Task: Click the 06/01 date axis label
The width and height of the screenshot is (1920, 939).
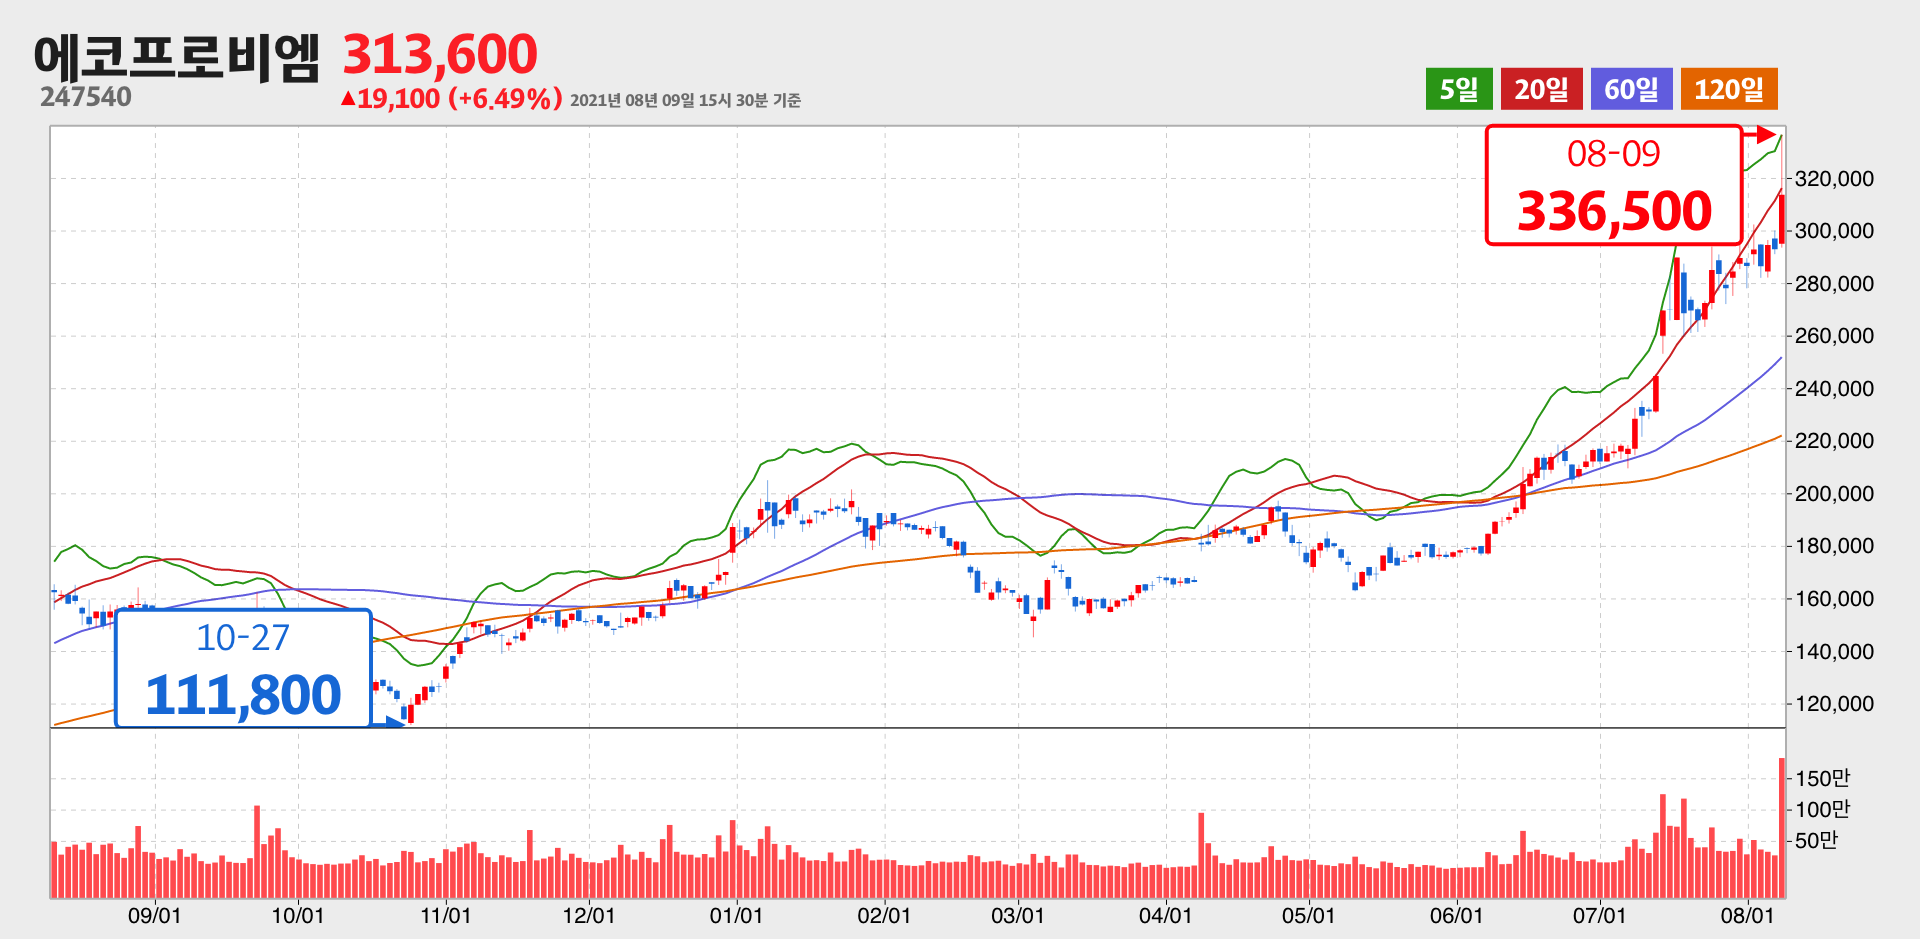Action: [1456, 916]
